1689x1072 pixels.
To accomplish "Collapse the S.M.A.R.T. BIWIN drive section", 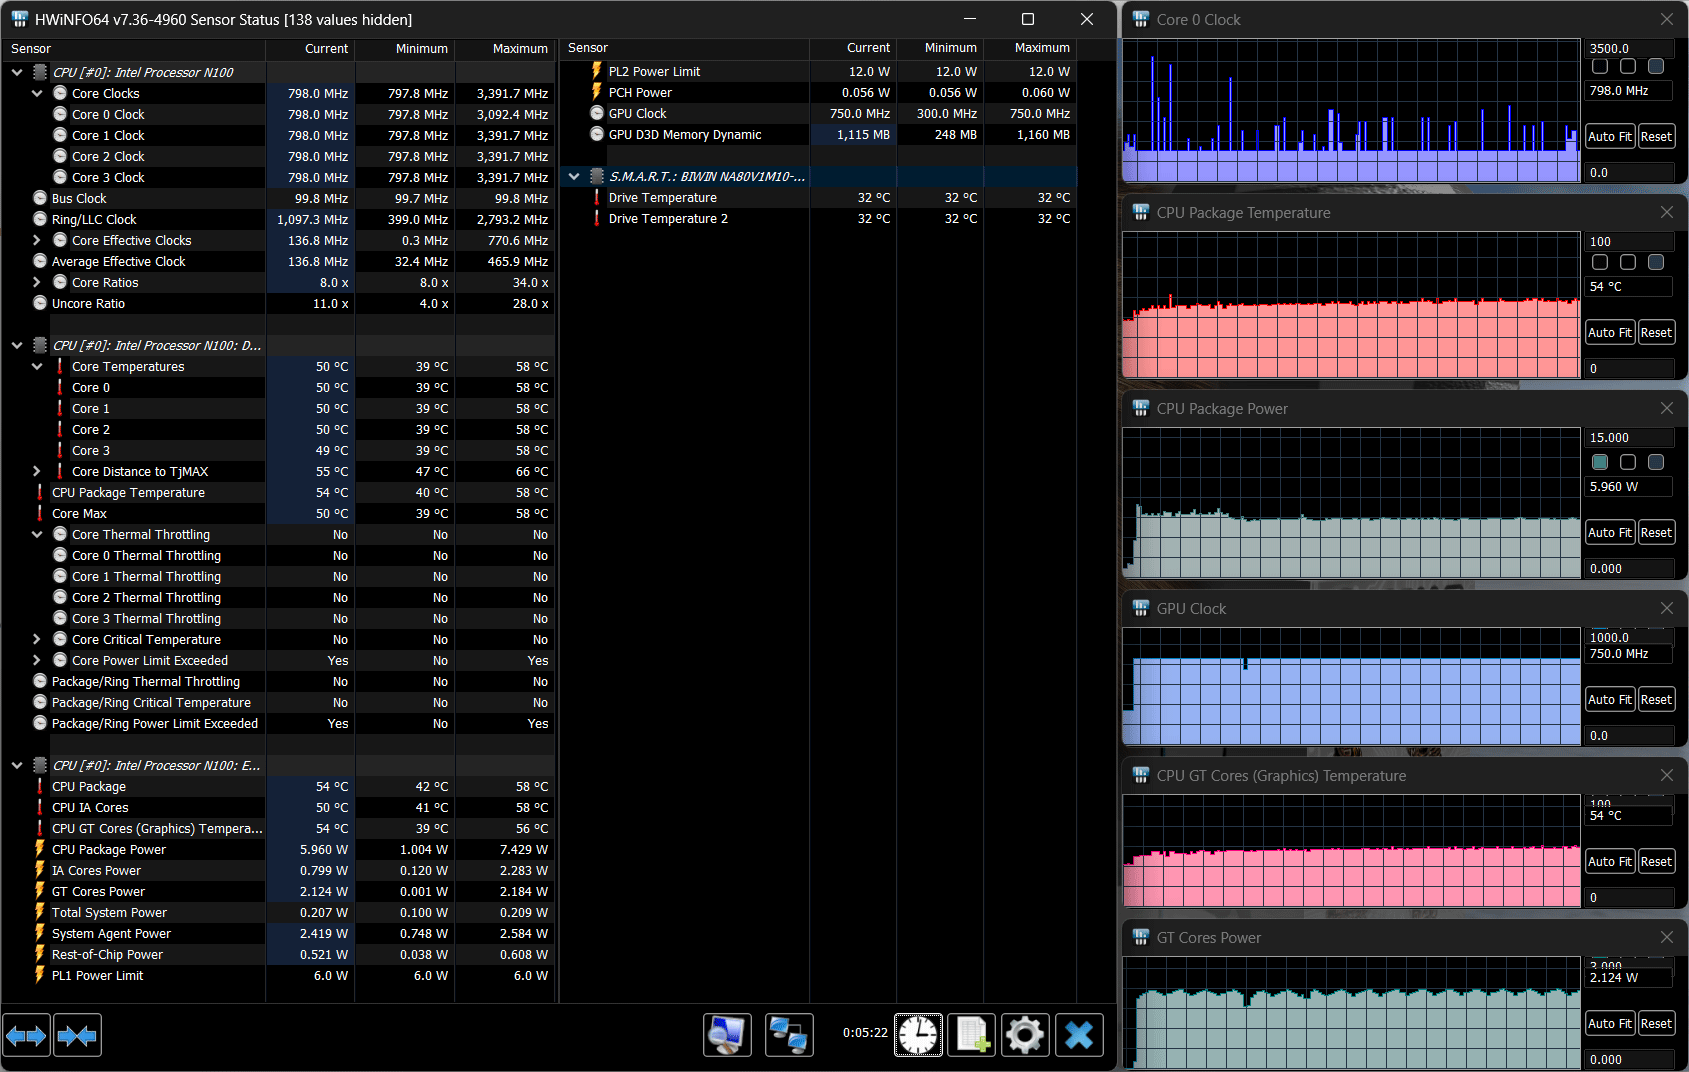I will pos(574,176).
